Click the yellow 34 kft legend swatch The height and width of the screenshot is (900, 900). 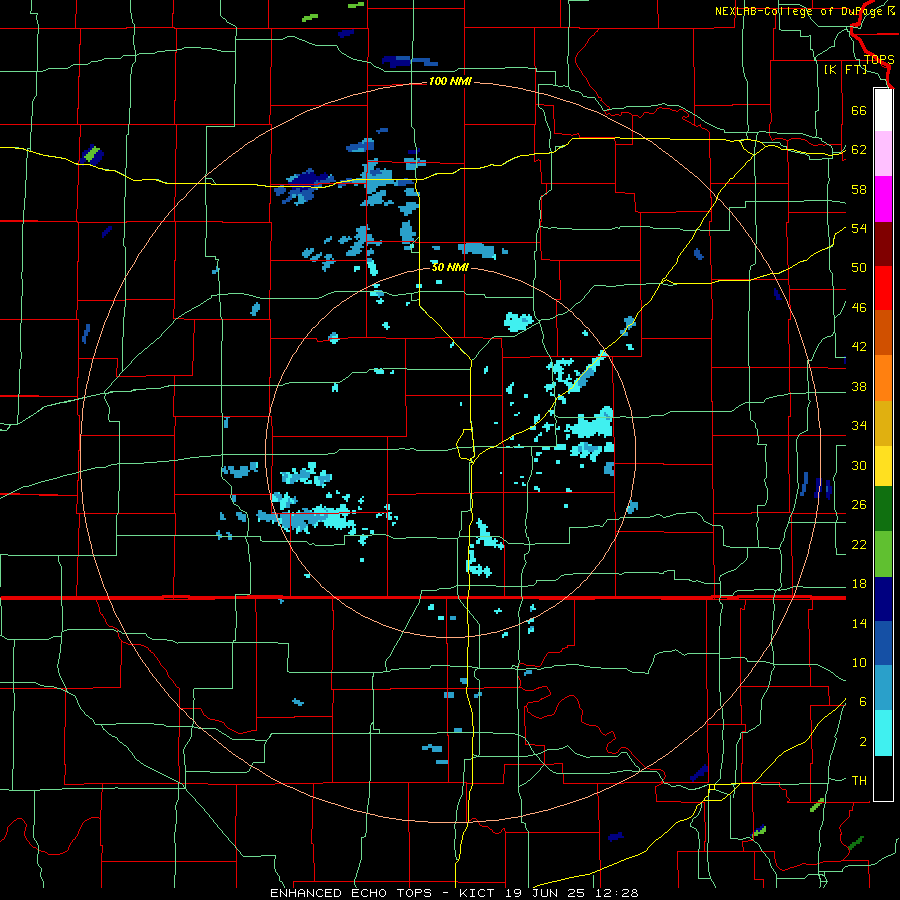883,466
